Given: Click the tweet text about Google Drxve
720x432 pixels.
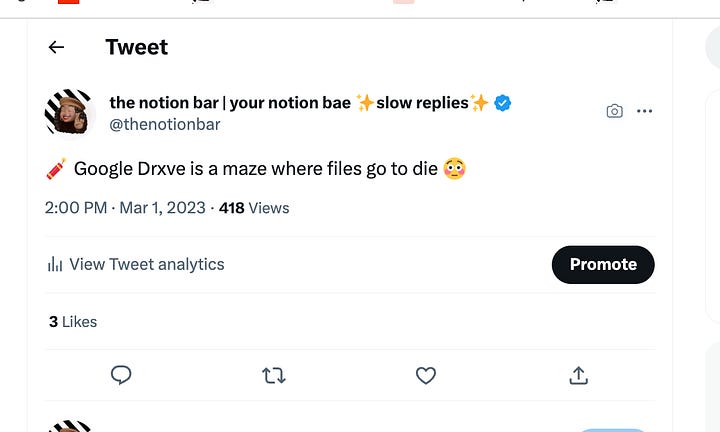Looking at the screenshot, I should (x=256, y=169).
